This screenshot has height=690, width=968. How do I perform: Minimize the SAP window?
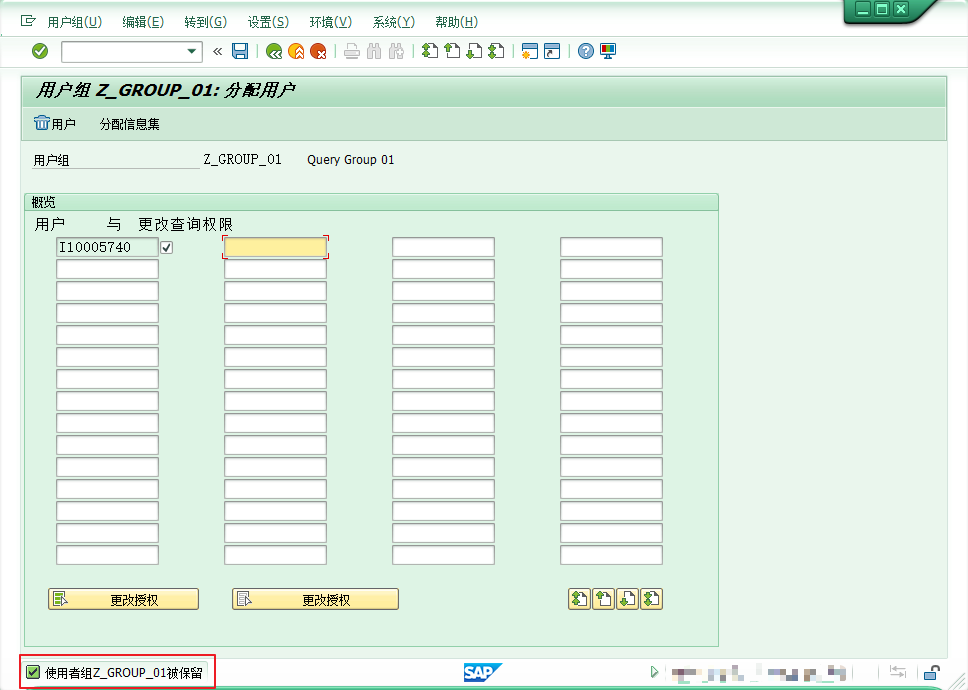pyautogui.click(x=862, y=9)
